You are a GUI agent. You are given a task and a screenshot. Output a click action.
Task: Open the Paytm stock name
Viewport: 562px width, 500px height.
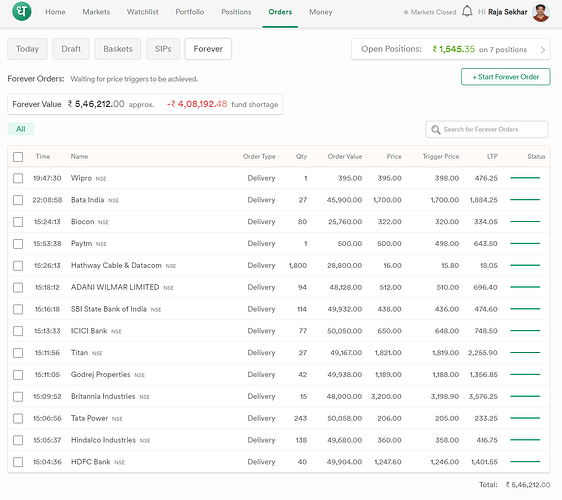81,244
